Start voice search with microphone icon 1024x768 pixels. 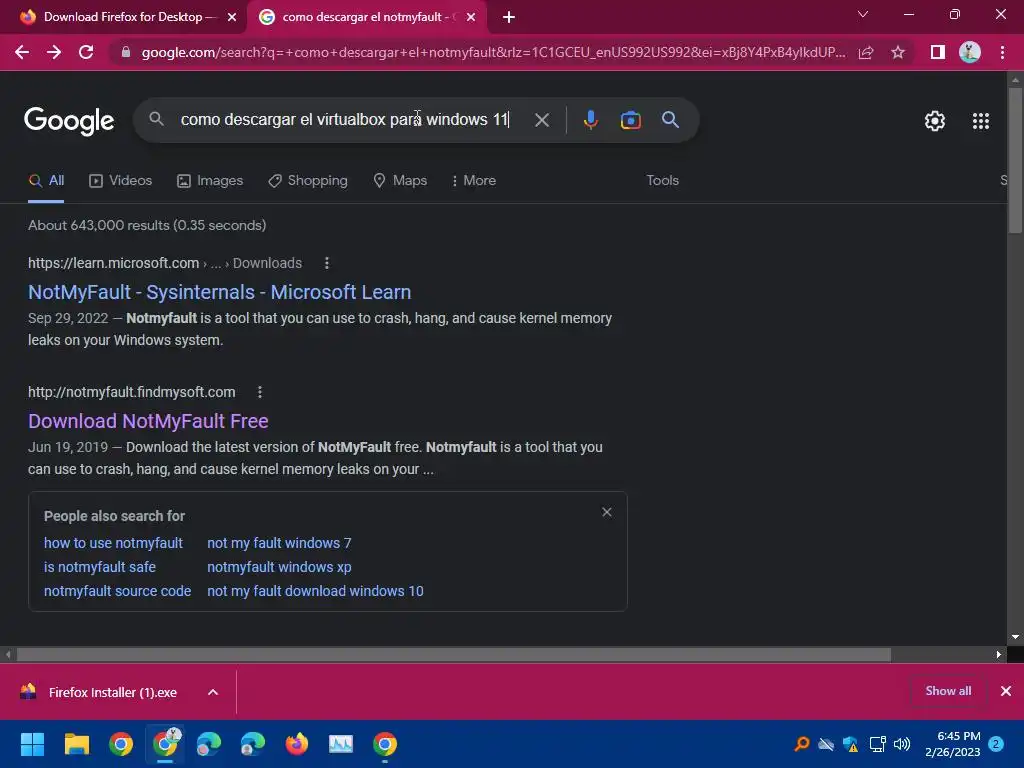click(x=590, y=120)
